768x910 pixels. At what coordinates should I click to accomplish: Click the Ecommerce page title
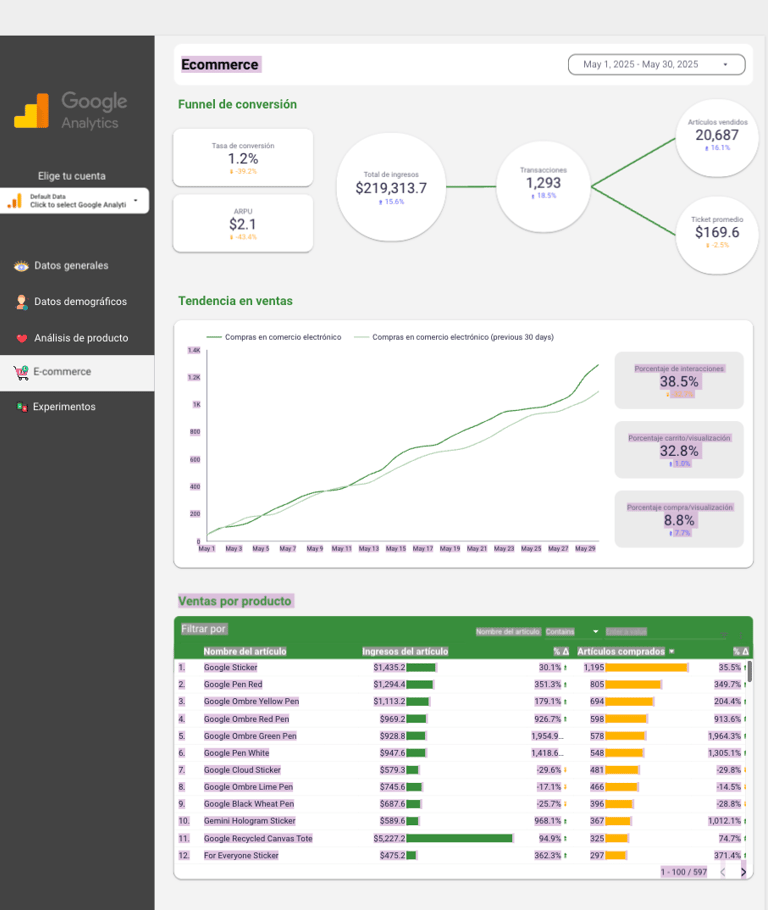pos(220,64)
